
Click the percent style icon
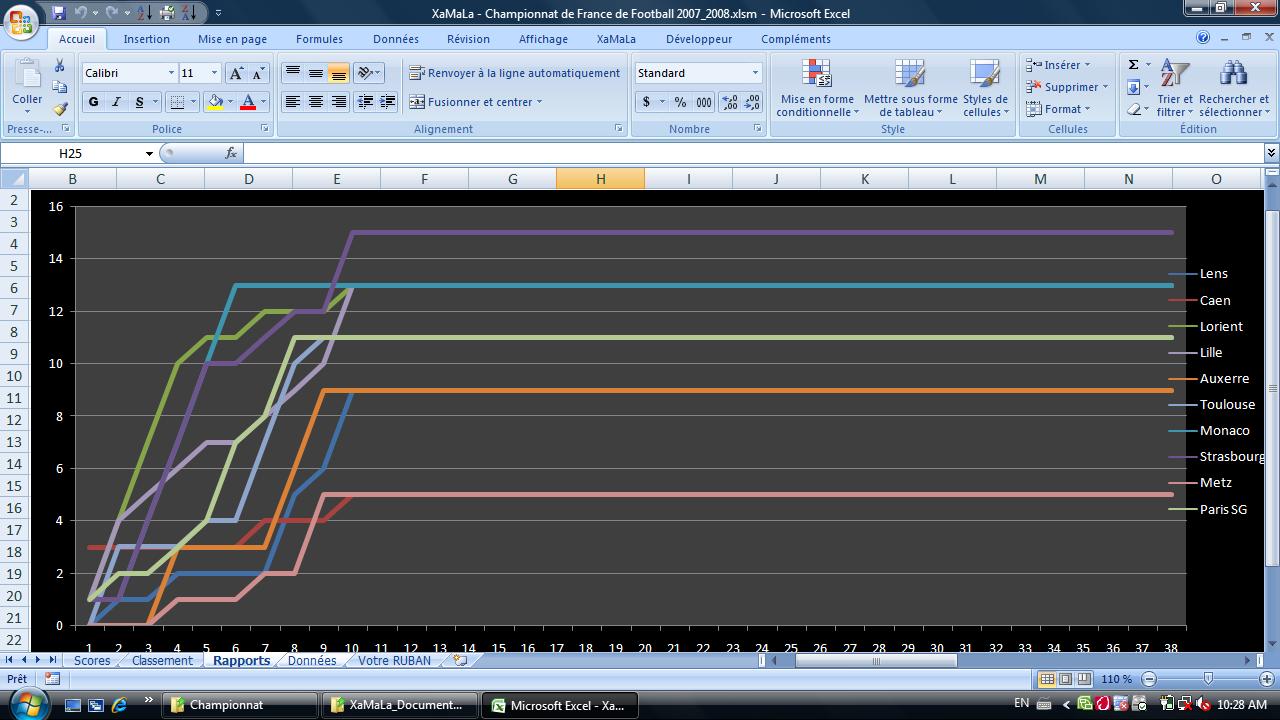(x=680, y=102)
